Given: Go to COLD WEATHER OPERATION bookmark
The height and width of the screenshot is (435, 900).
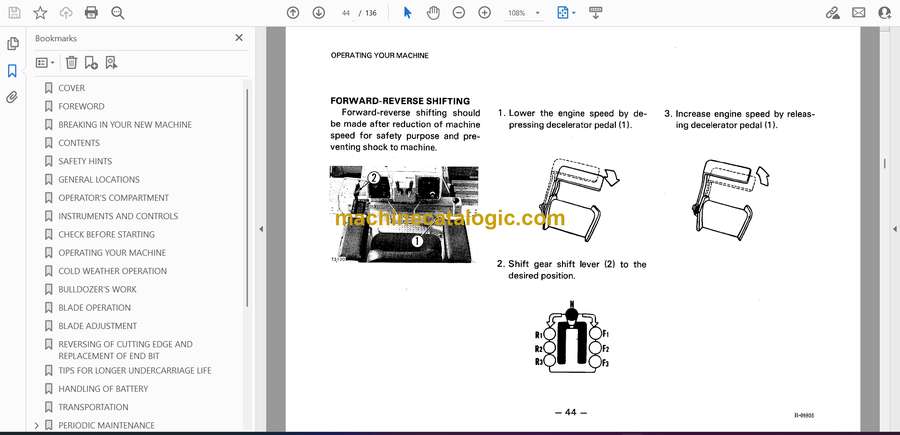Looking at the screenshot, I should 112,271.
